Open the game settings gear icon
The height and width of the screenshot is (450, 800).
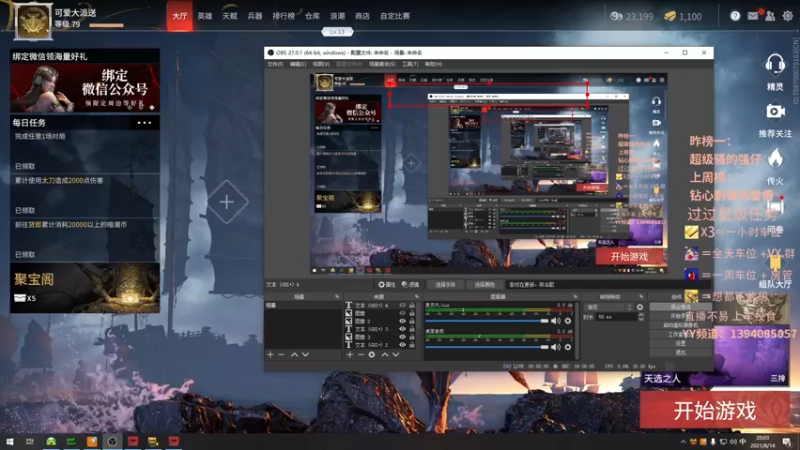[x=787, y=16]
